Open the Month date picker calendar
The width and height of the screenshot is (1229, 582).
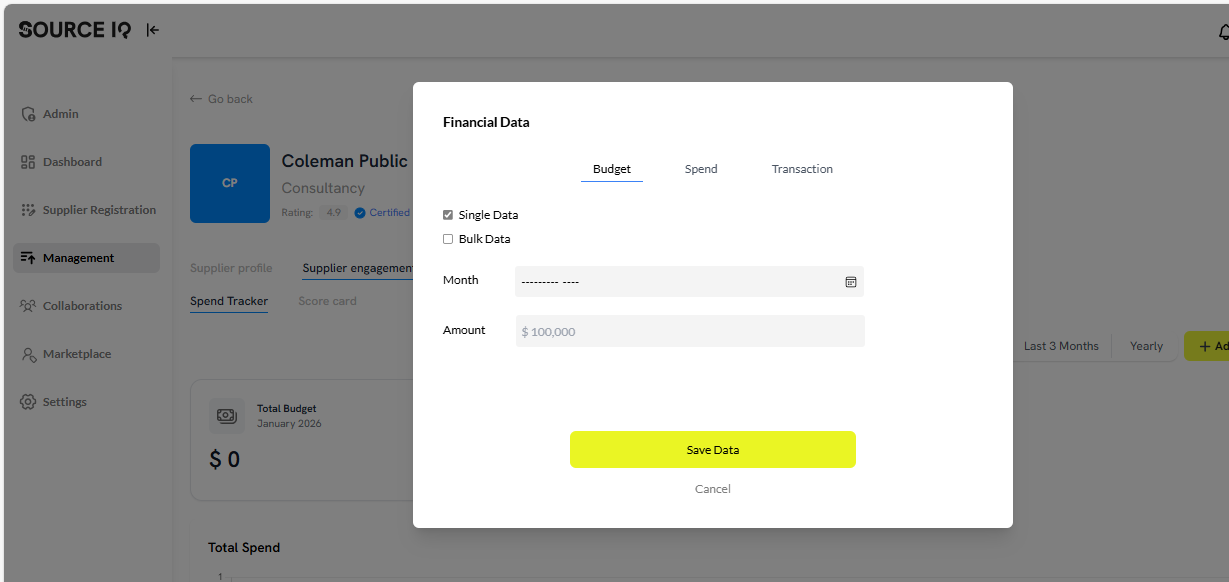pyautogui.click(x=851, y=282)
